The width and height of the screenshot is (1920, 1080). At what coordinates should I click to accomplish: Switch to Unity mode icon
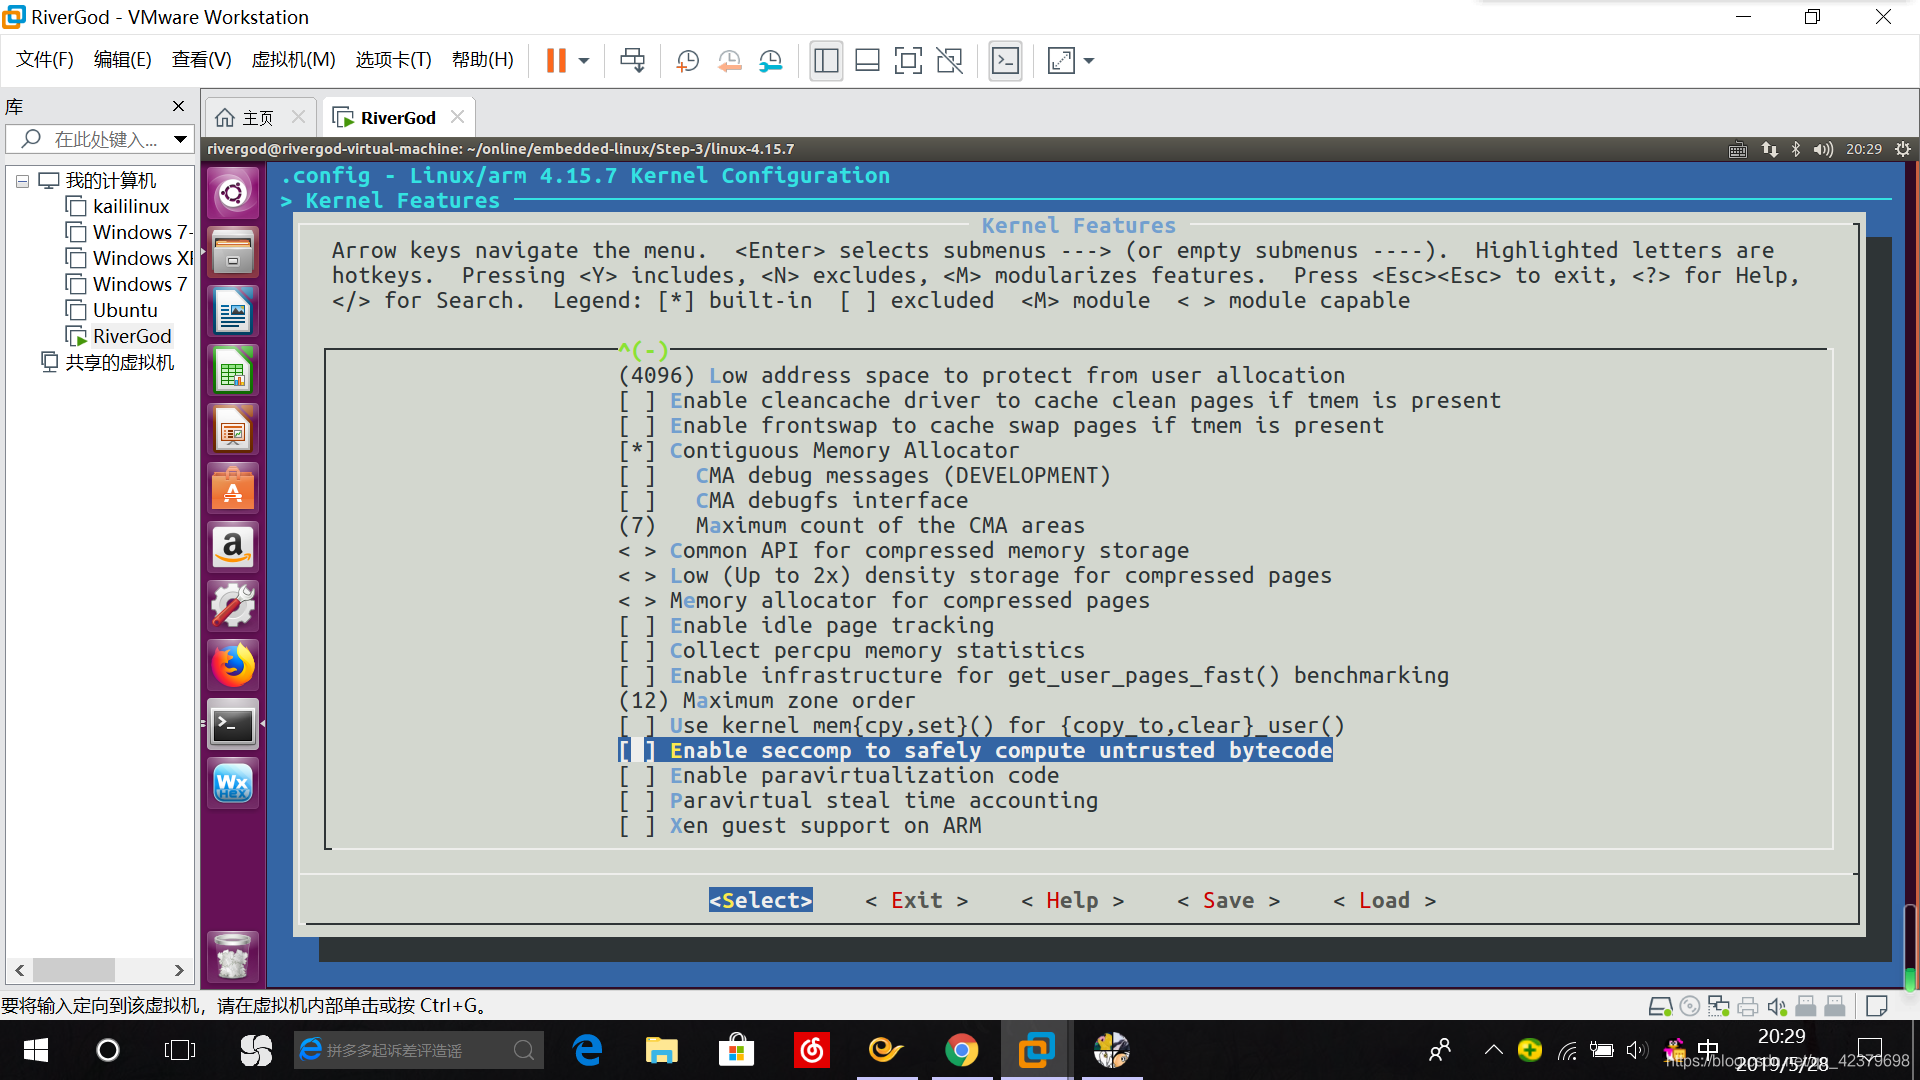[x=949, y=61]
